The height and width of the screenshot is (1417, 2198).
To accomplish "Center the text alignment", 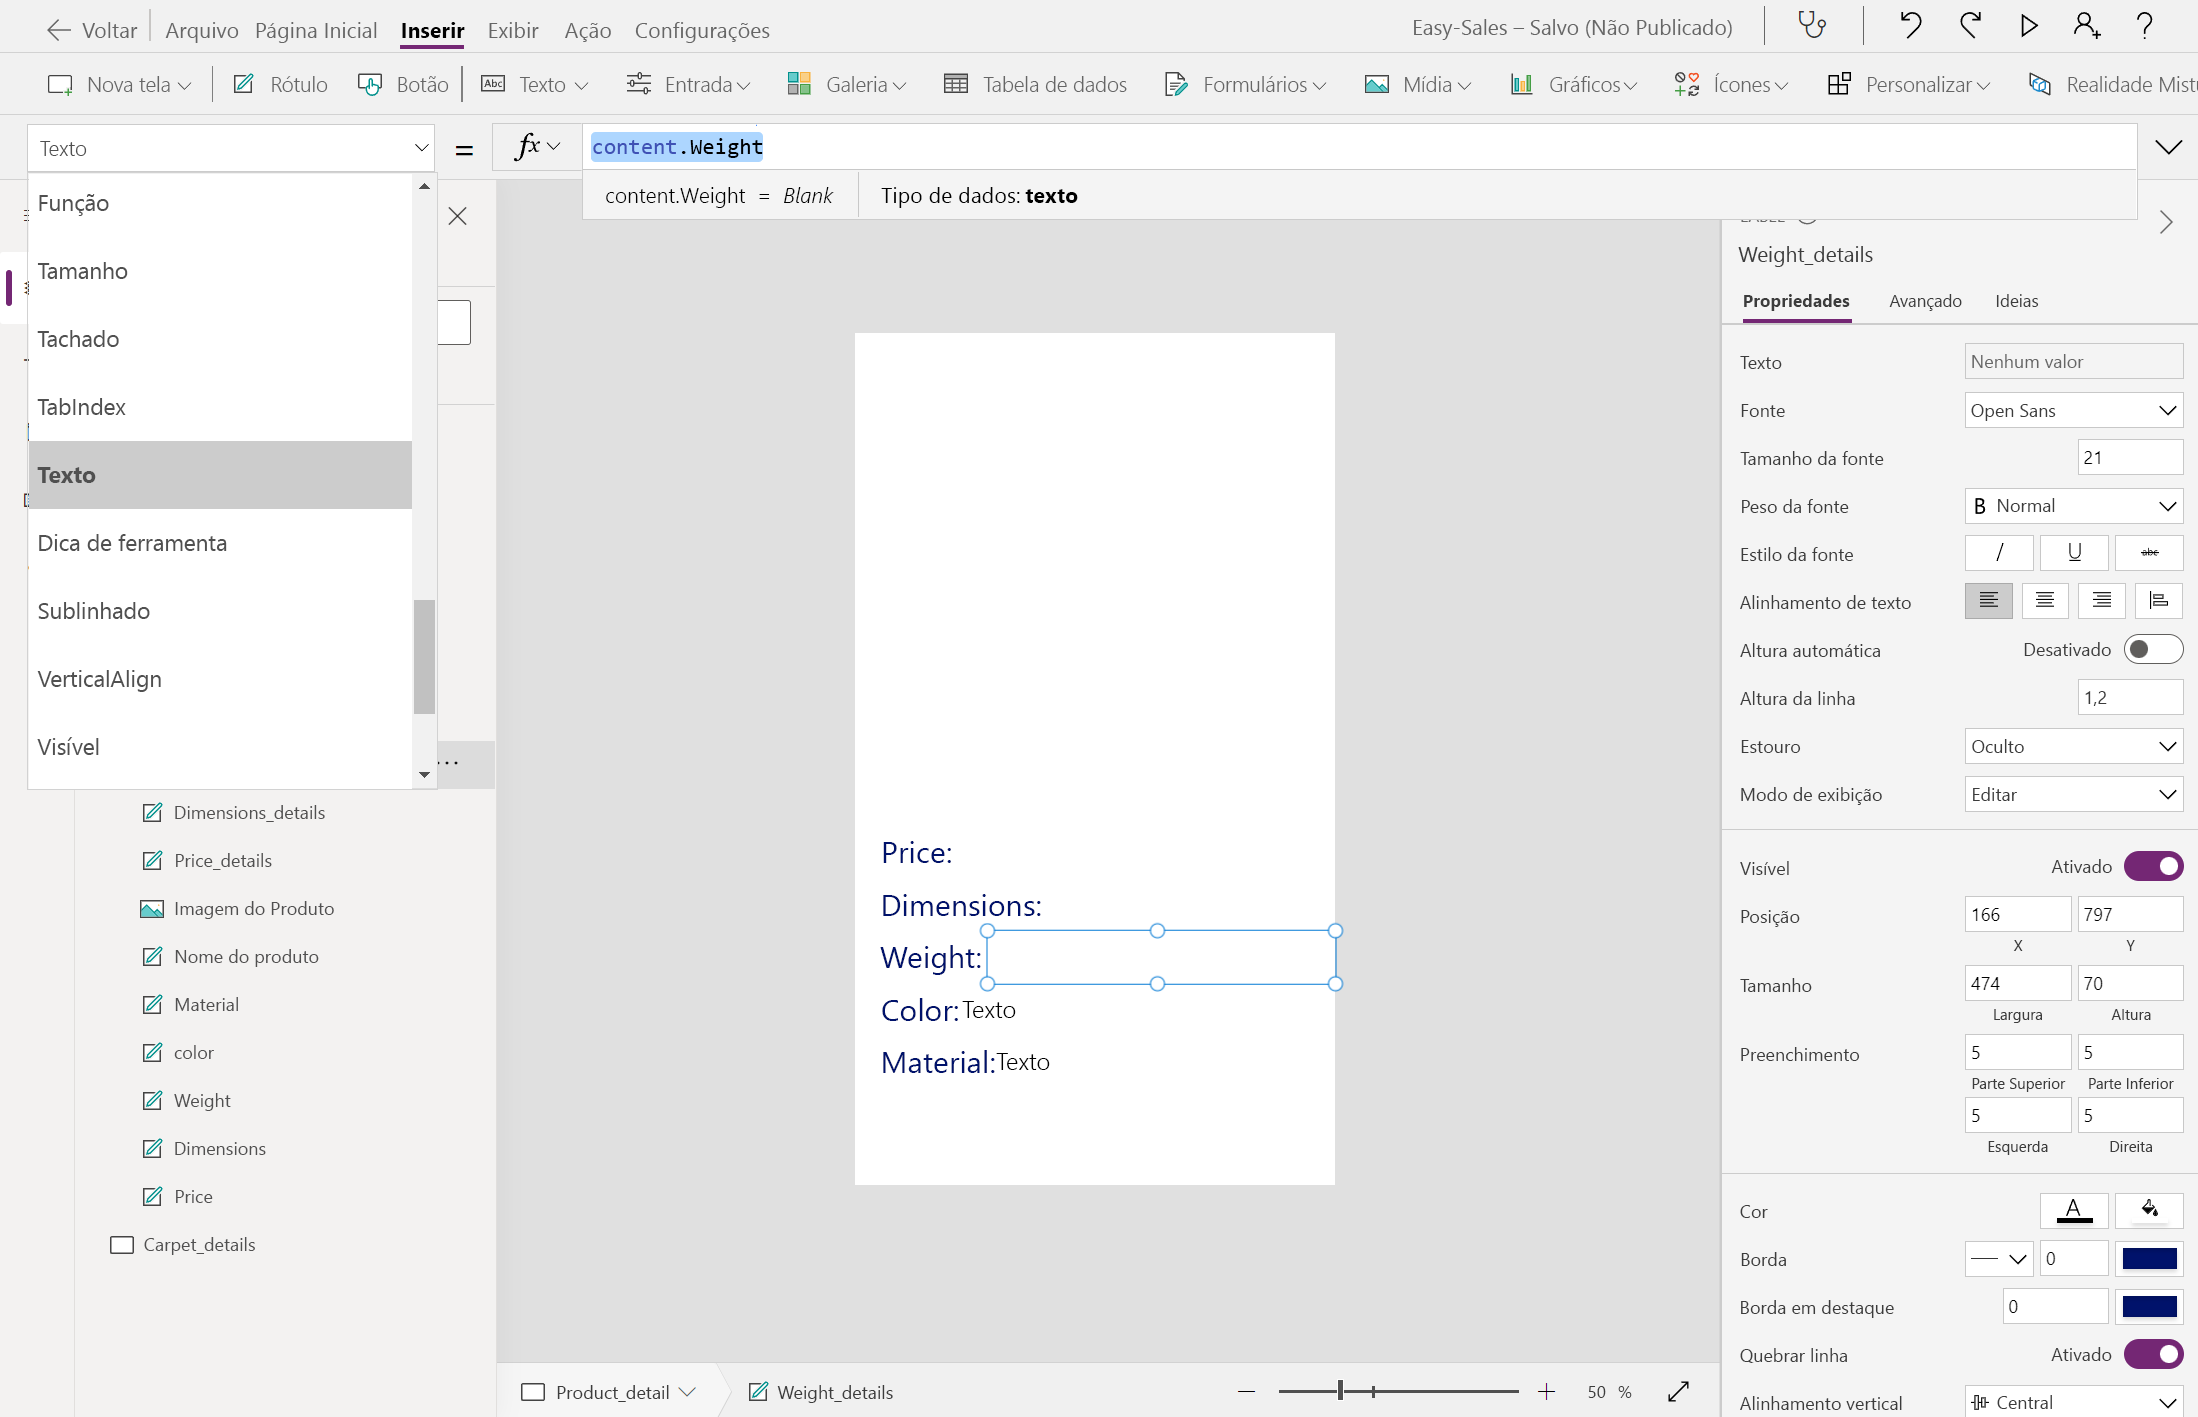I will (2045, 601).
